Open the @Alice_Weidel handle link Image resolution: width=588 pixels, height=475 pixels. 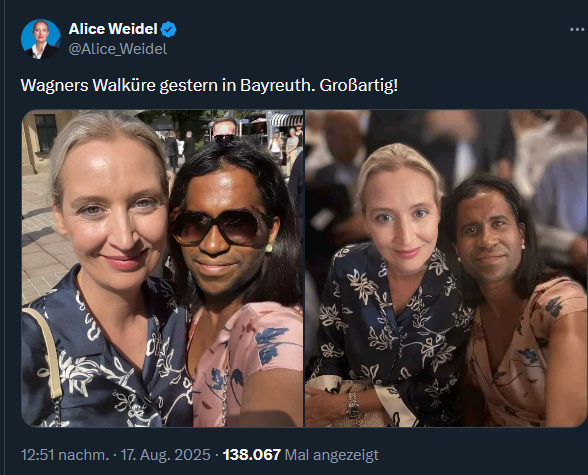click(118, 49)
